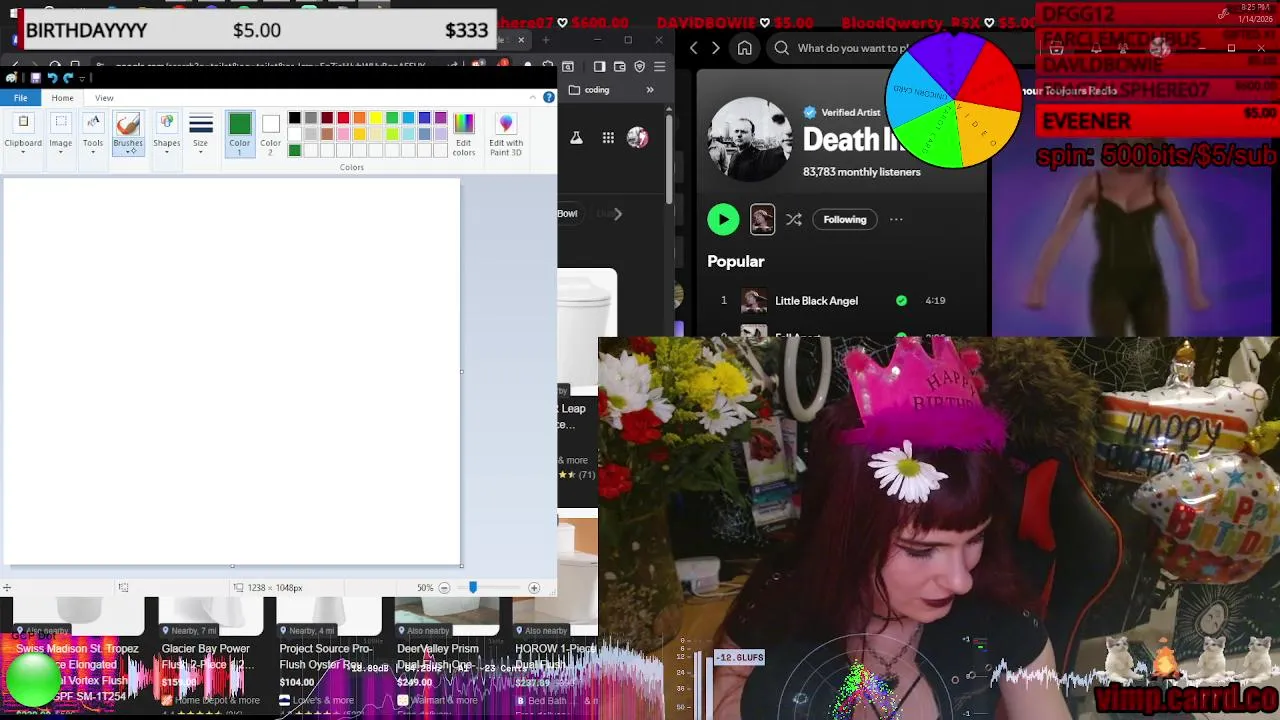
Task: Show hidden bookmarks with double chevron
Action: pos(650,90)
